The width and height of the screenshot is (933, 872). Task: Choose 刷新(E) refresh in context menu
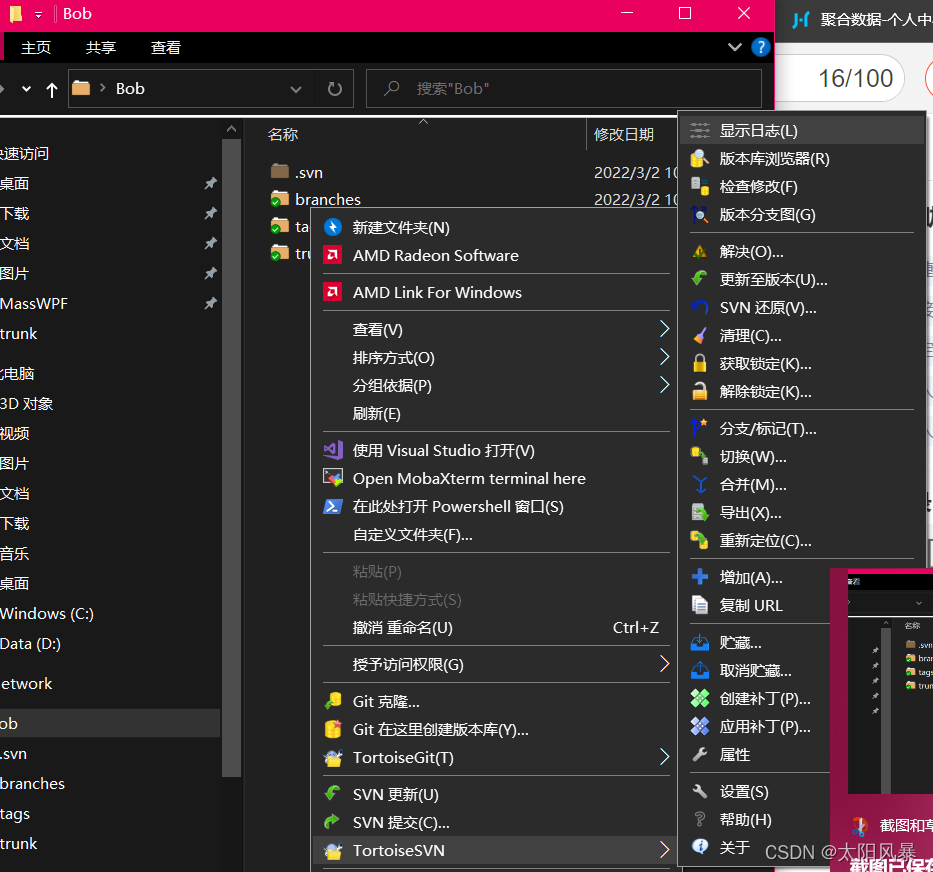(496, 413)
